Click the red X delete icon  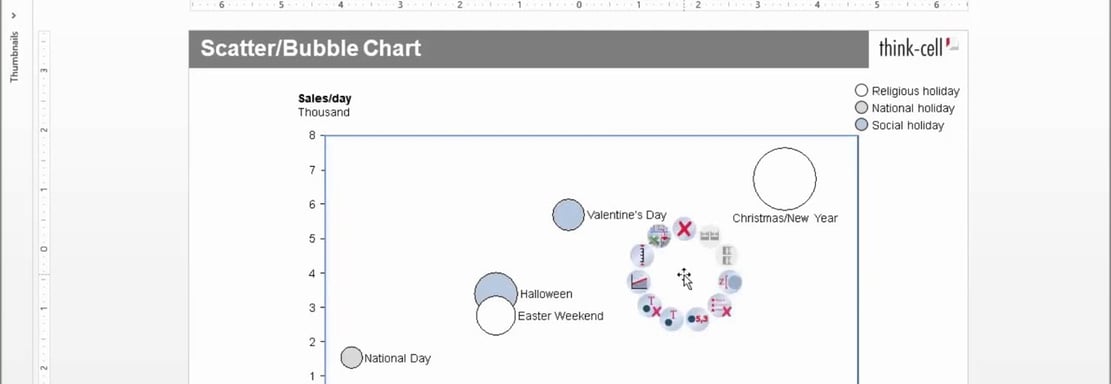(x=684, y=229)
